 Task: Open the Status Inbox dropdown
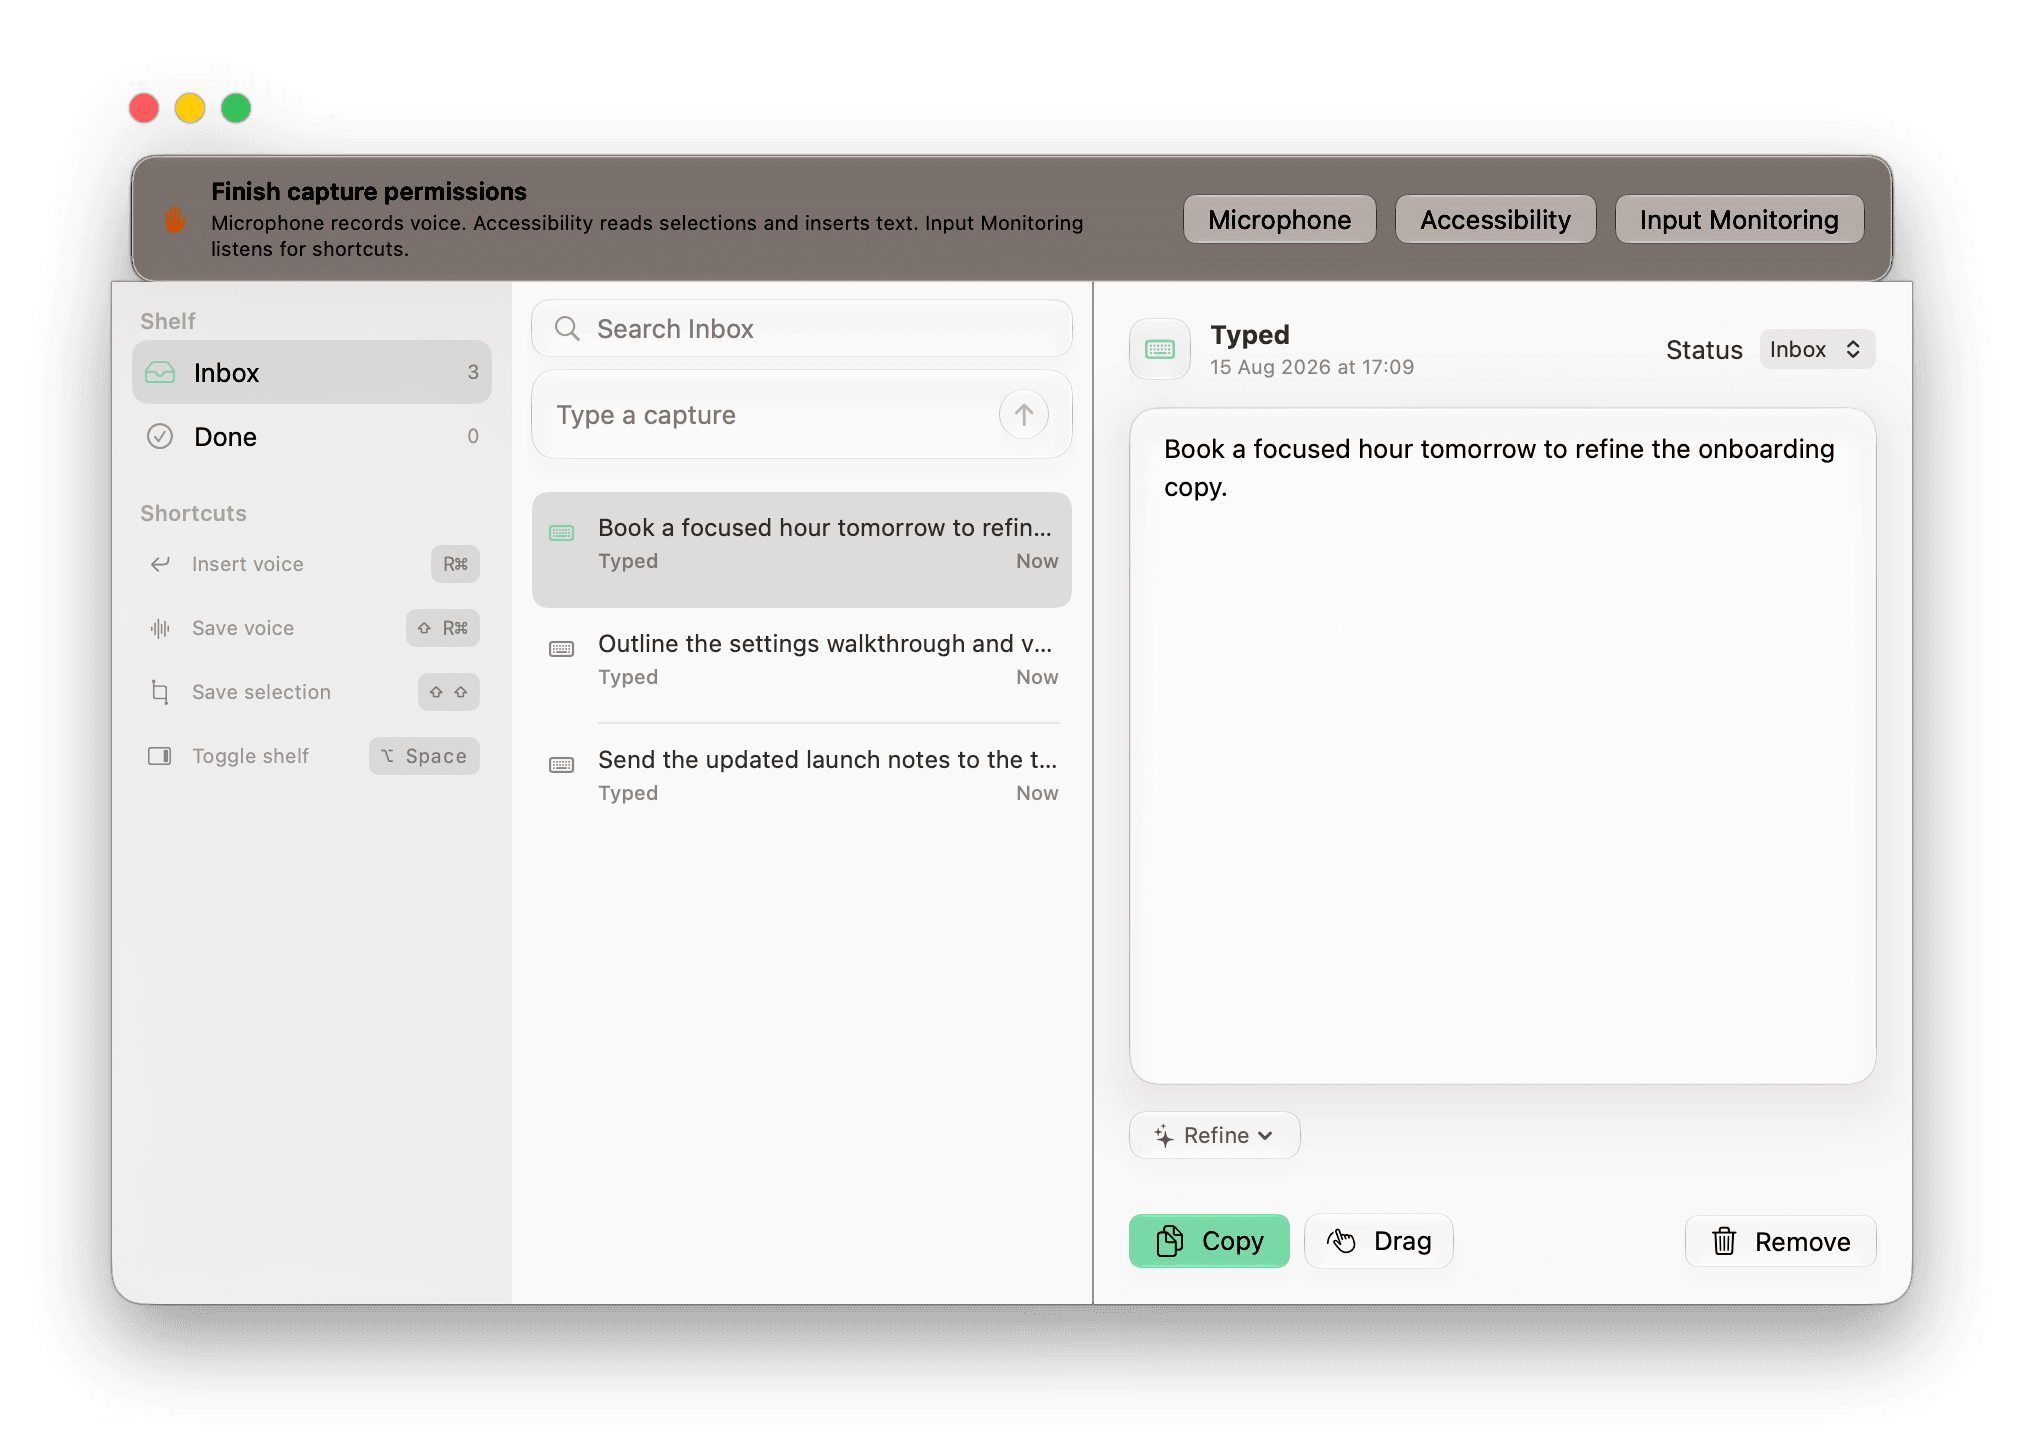tap(1817, 350)
